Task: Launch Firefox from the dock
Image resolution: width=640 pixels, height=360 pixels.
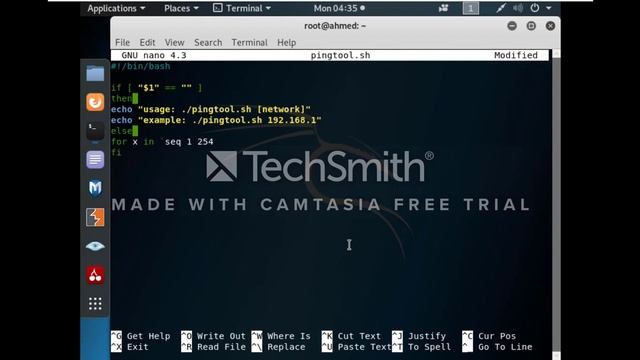Action: point(95,102)
